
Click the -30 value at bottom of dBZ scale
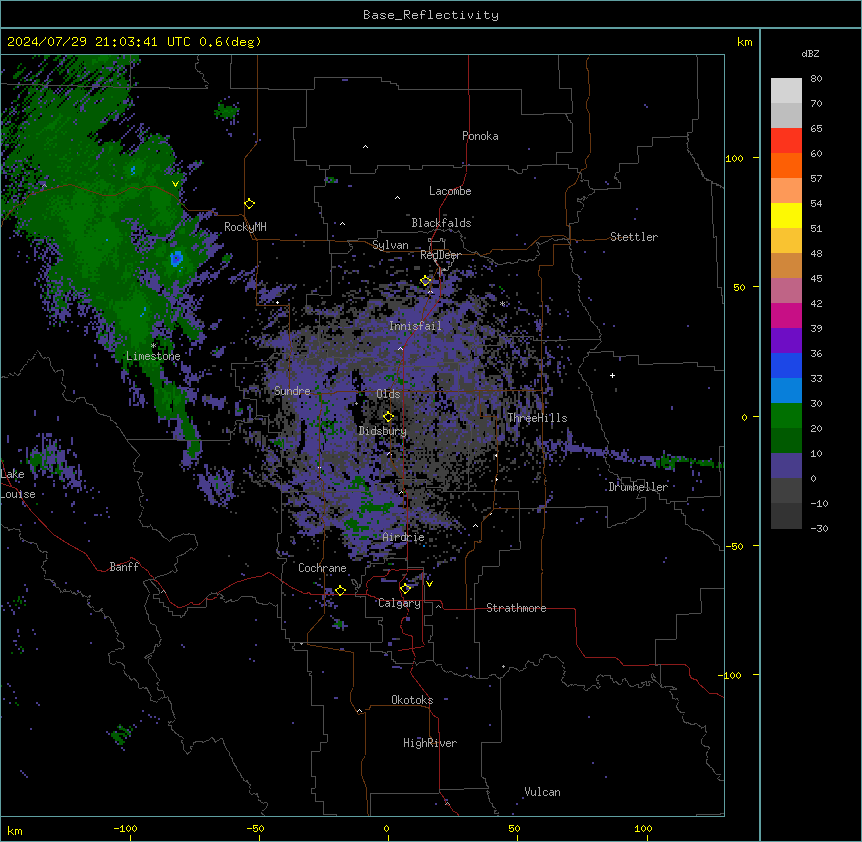819,528
